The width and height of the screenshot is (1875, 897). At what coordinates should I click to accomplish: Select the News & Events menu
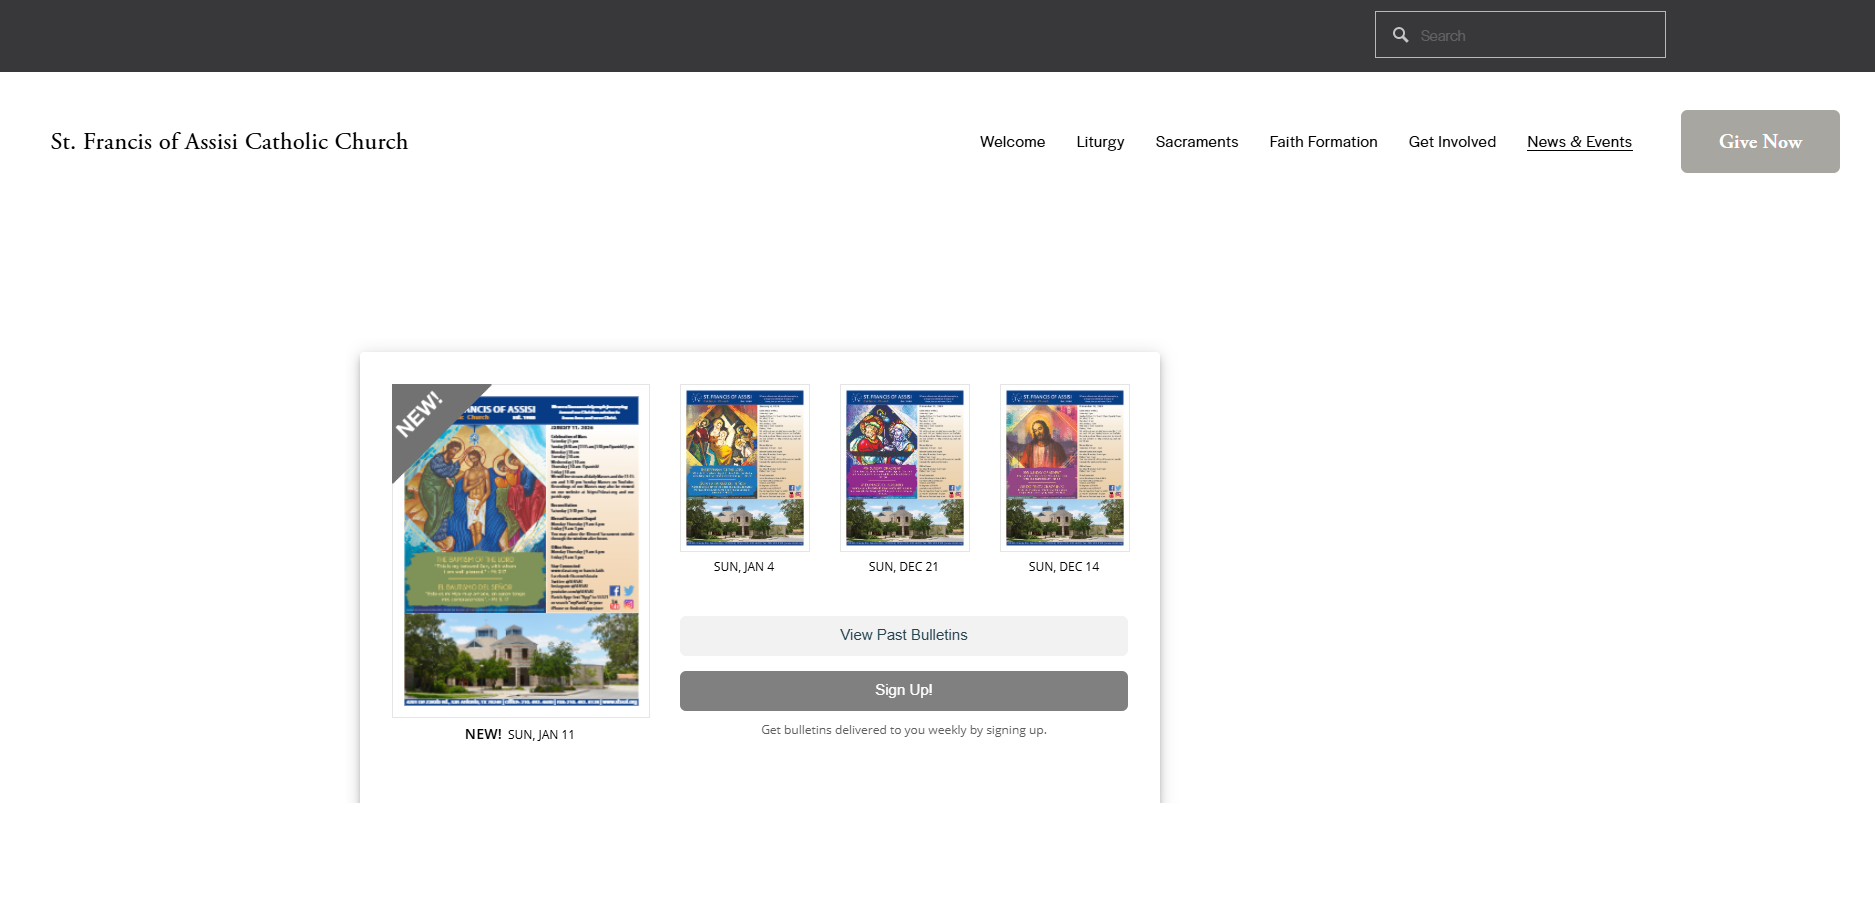[x=1579, y=142]
